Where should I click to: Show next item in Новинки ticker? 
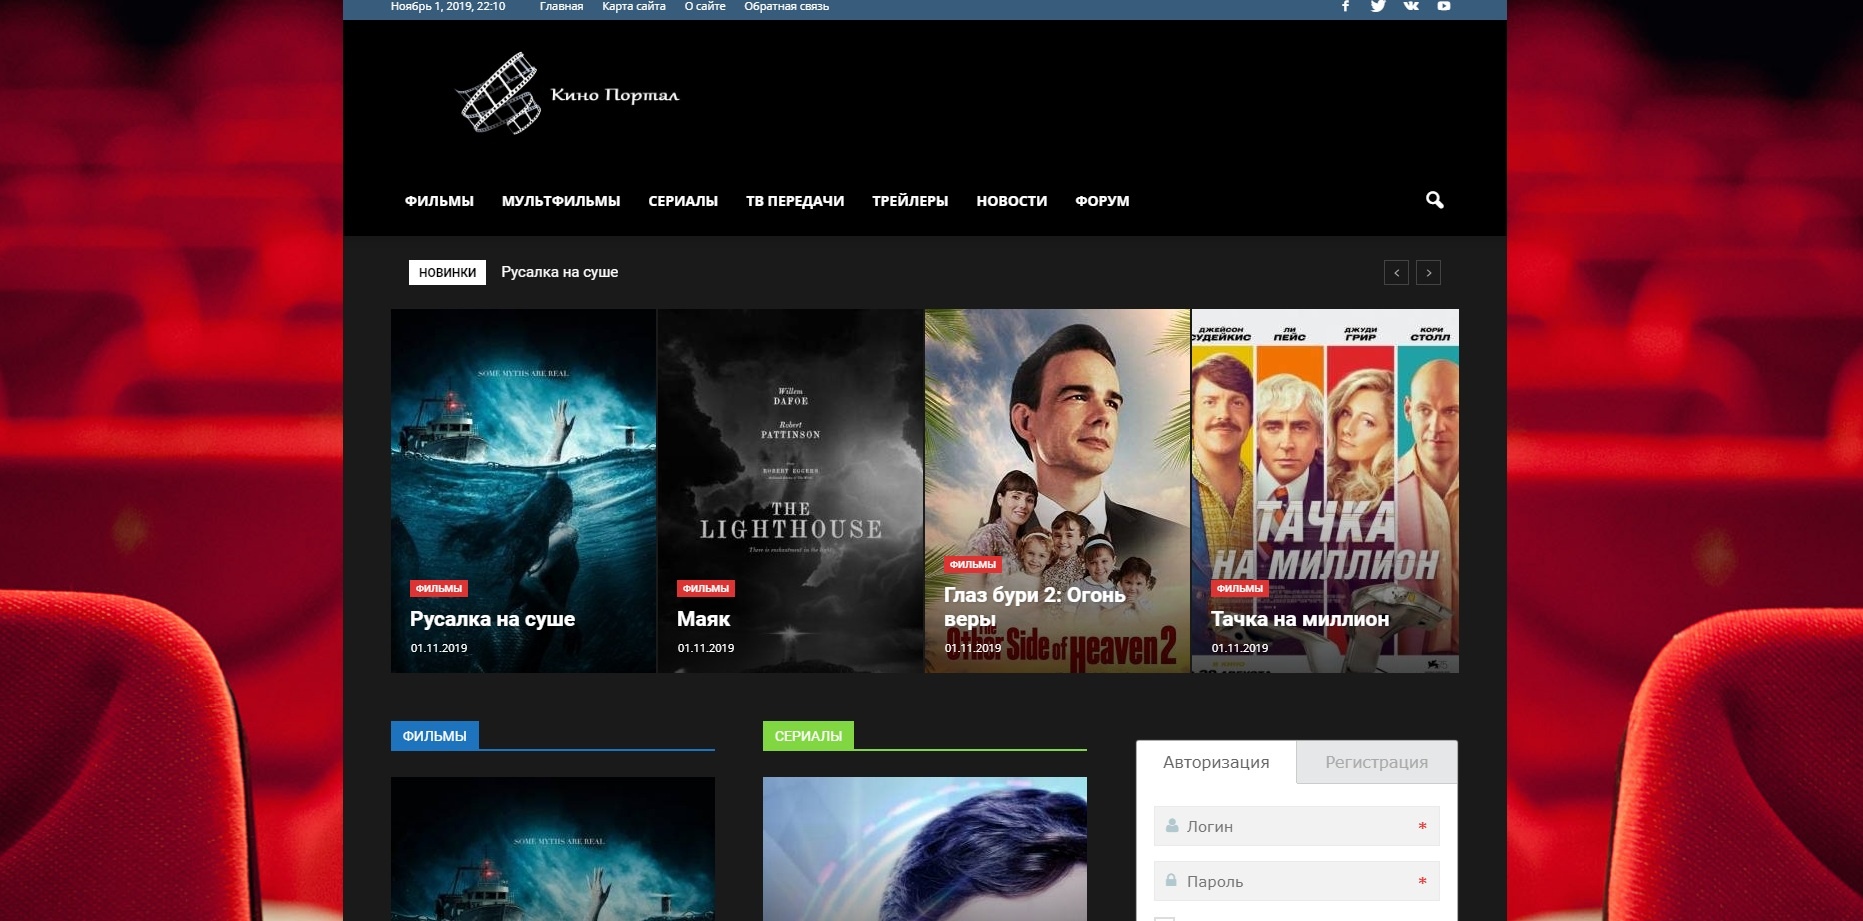(1428, 272)
